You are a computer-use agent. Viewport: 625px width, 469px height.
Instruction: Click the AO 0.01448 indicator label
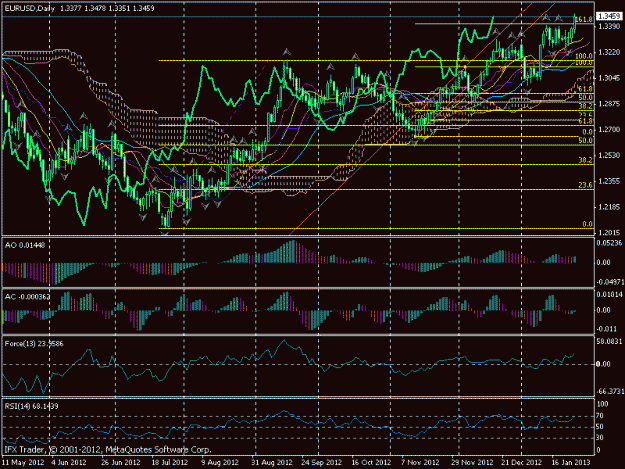pyautogui.click(x=25, y=245)
